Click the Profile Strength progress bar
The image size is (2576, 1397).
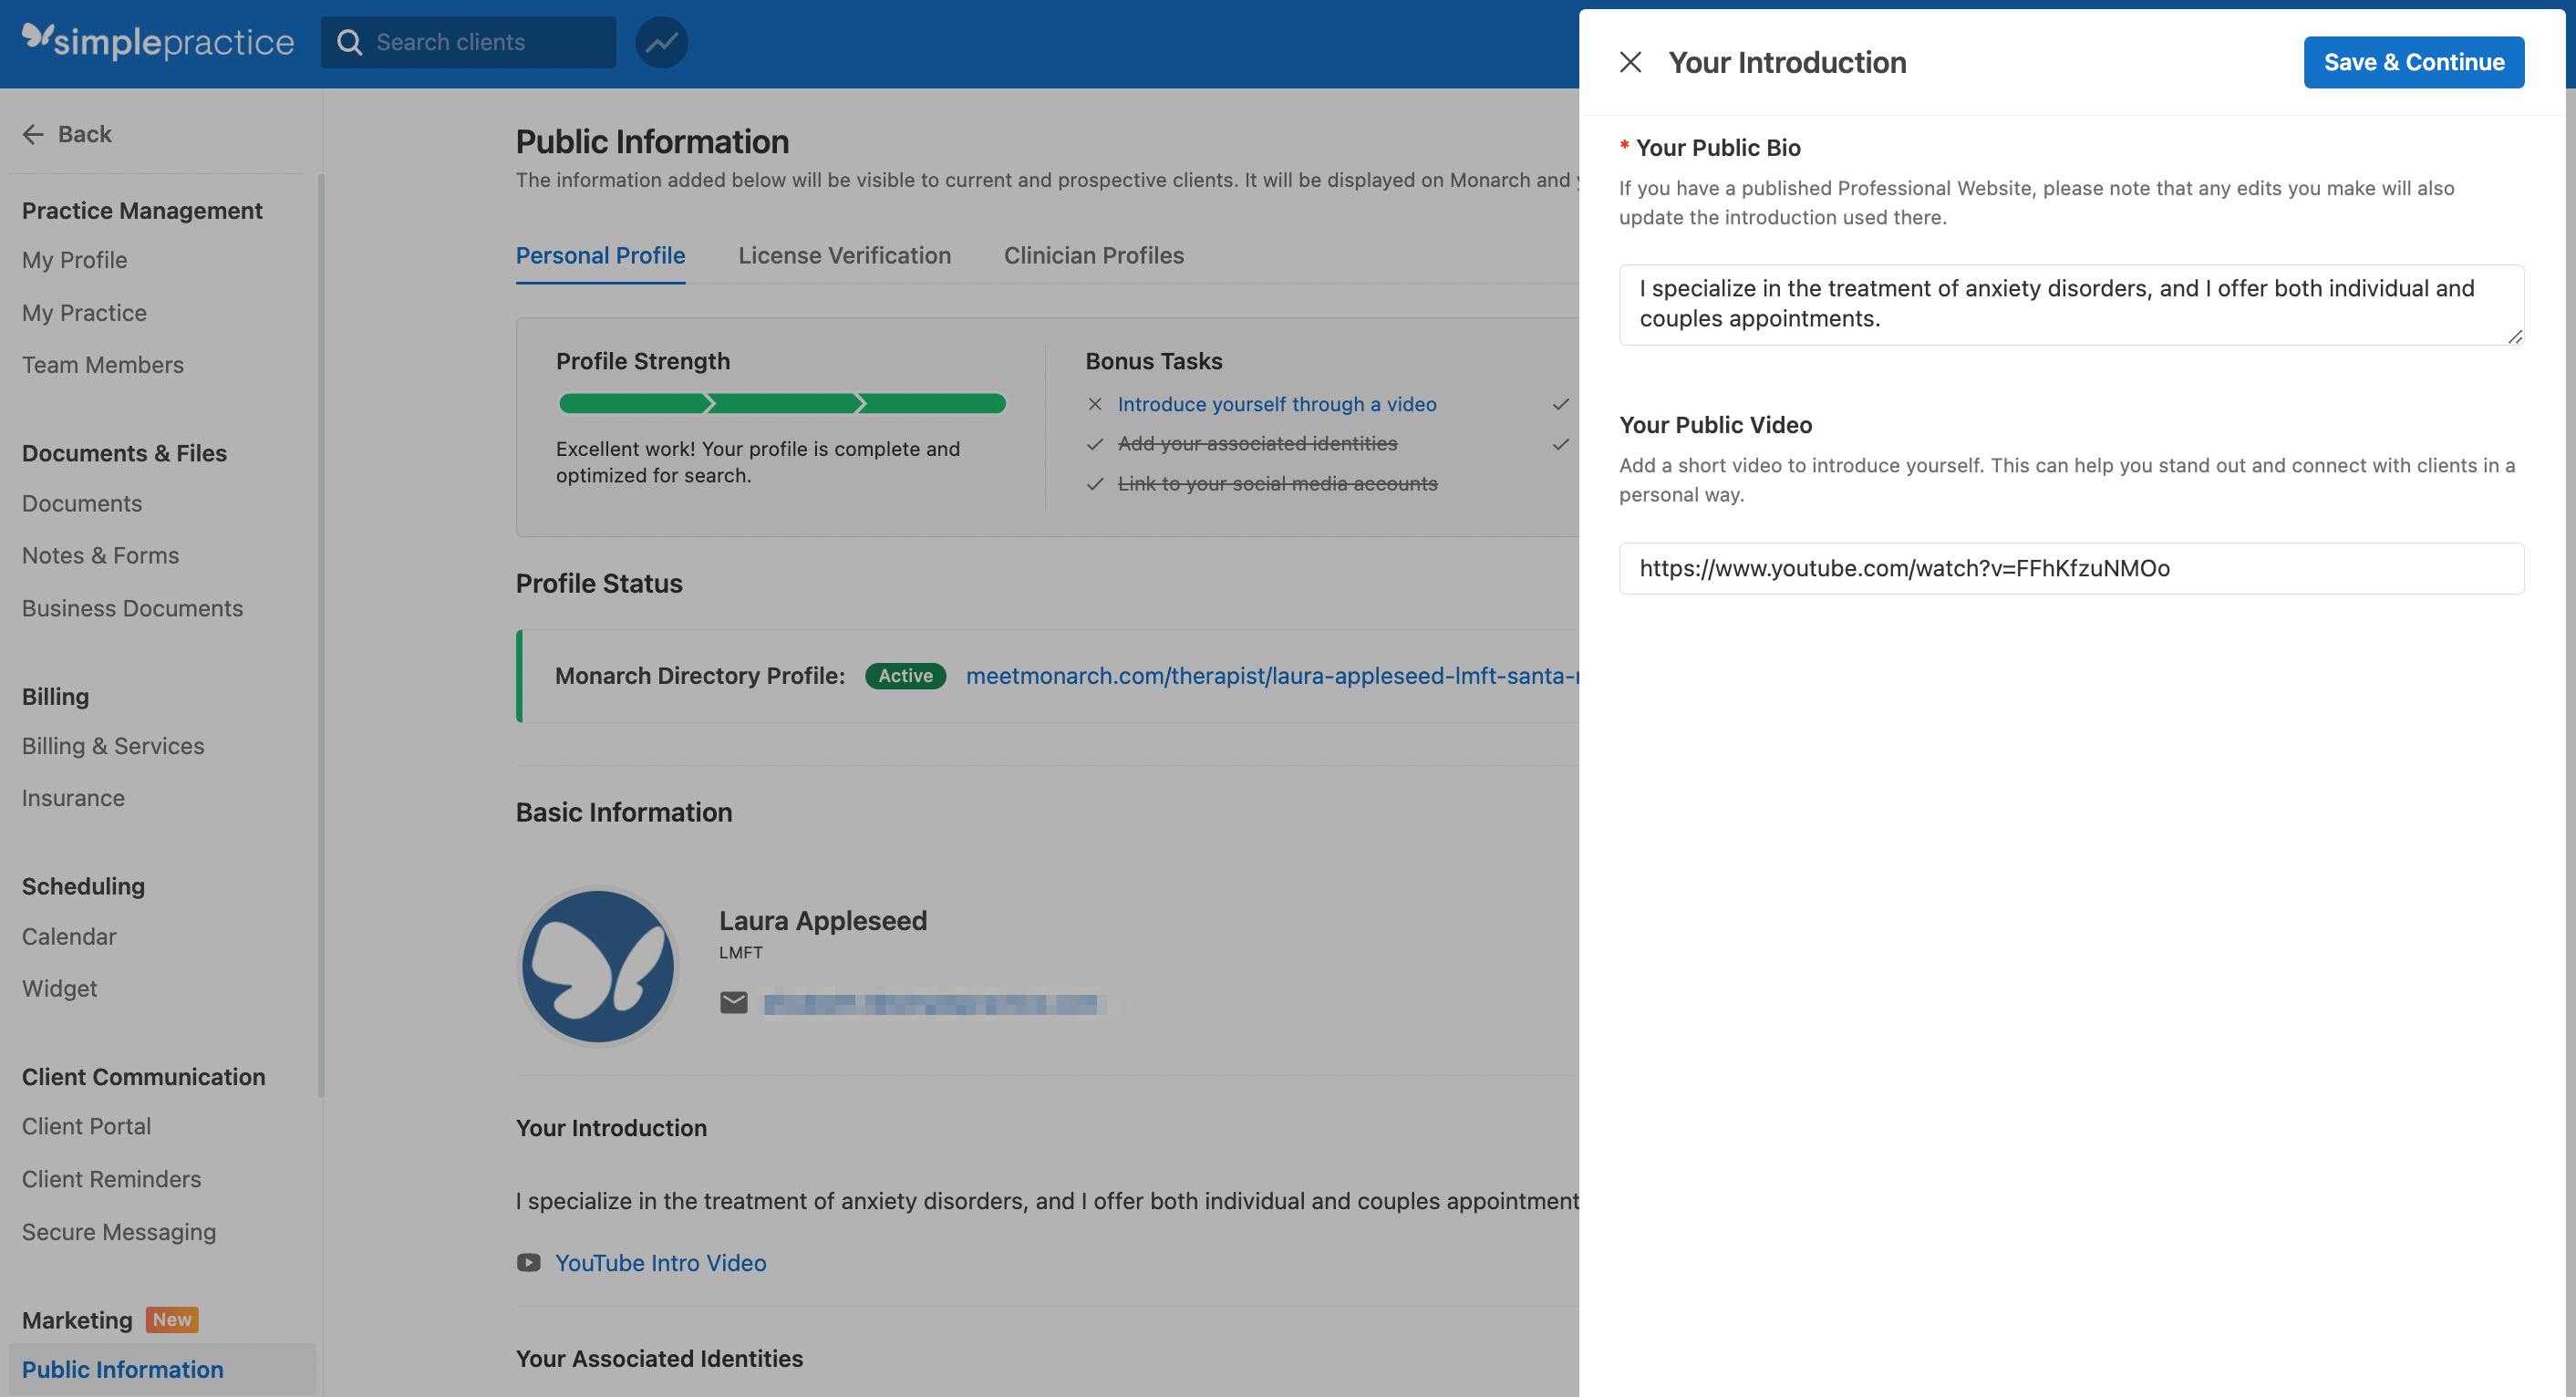tap(781, 403)
